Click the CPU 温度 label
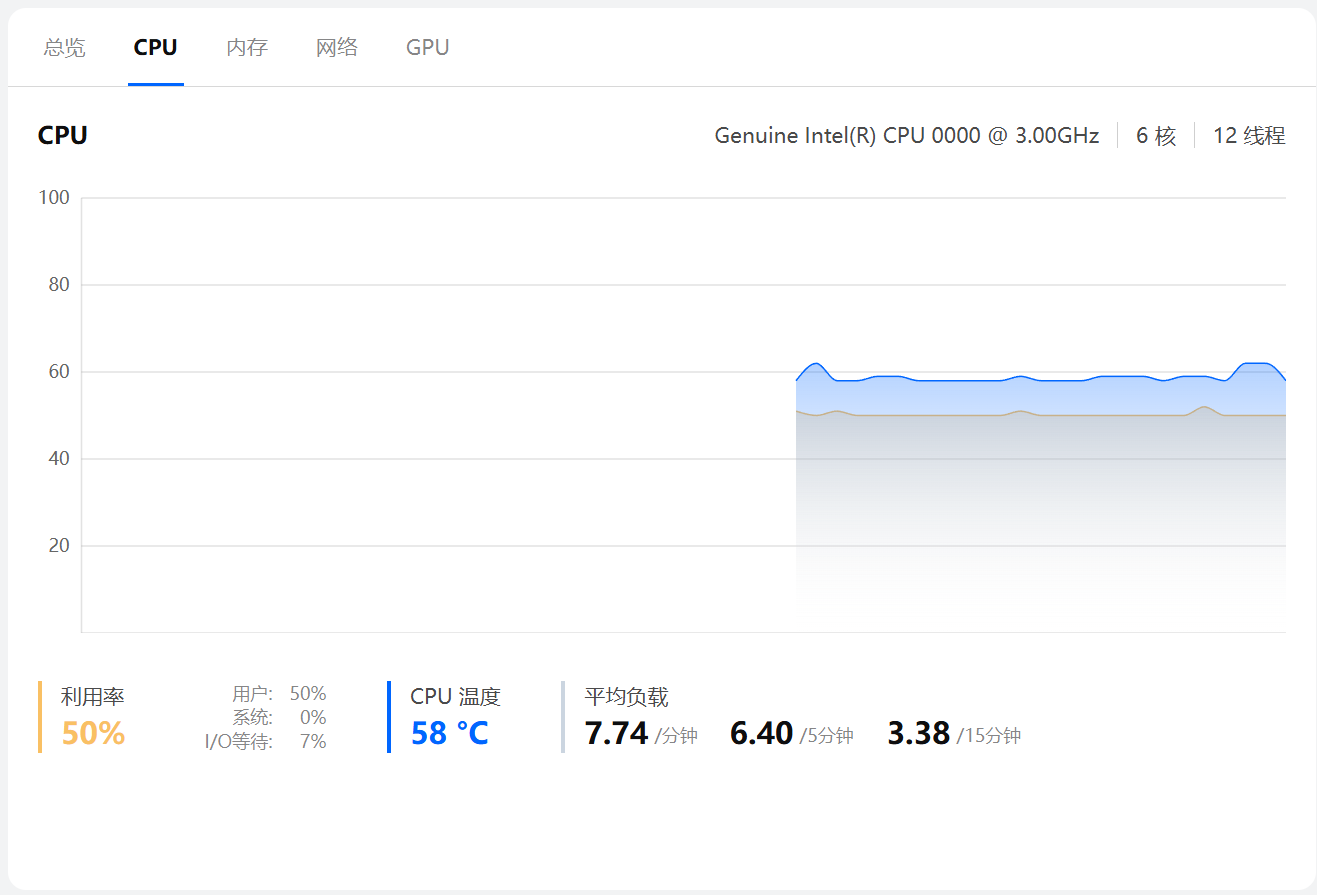Image resolution: width=1317 pixels, height=895 pixels. pos(455,697)
